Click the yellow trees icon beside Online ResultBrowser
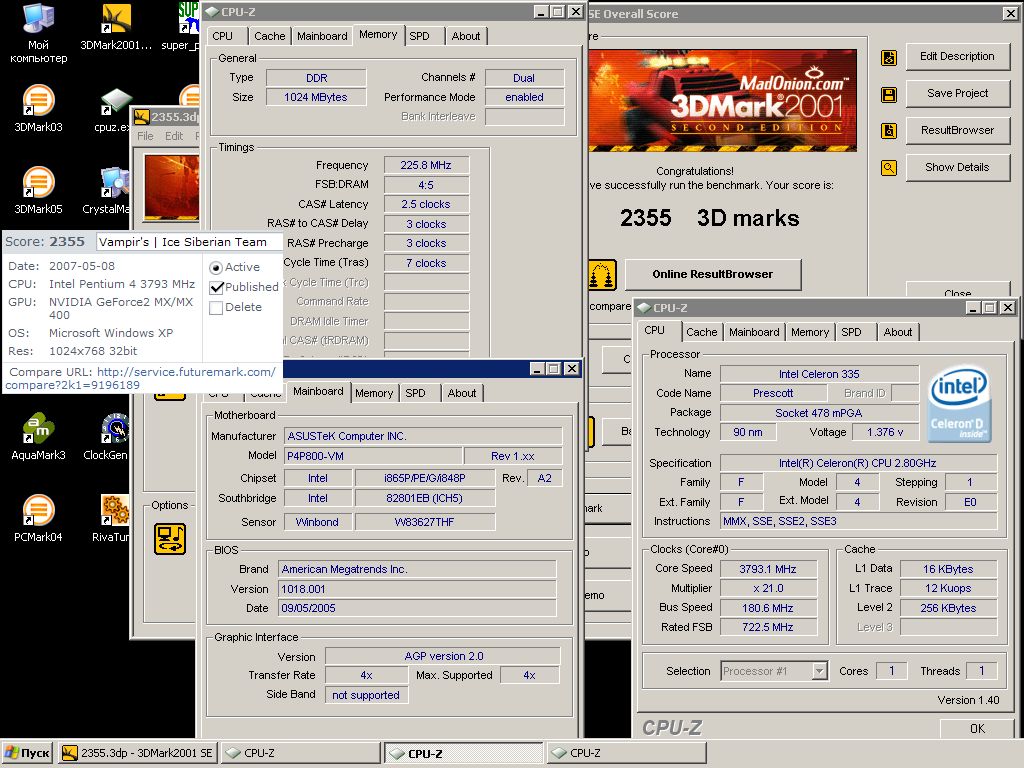 click(x=602, y=275)
